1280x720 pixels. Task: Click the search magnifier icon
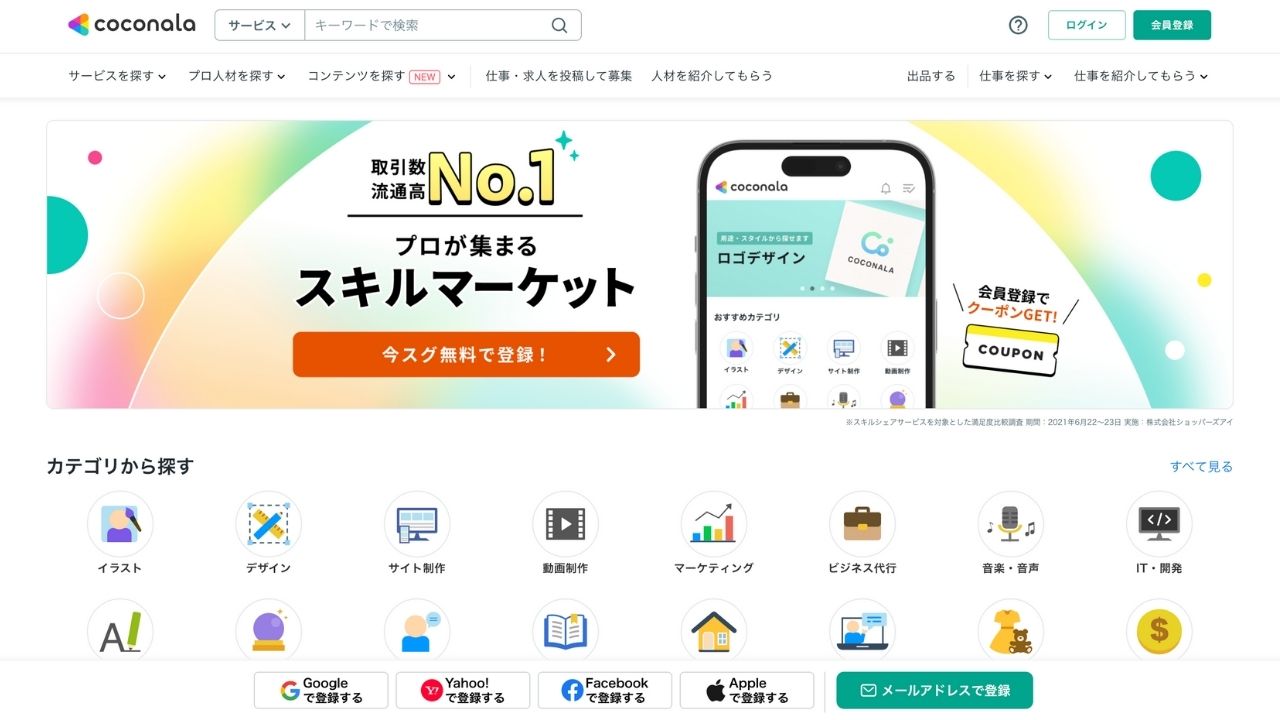pyautogui.click(x=559, y=25)
